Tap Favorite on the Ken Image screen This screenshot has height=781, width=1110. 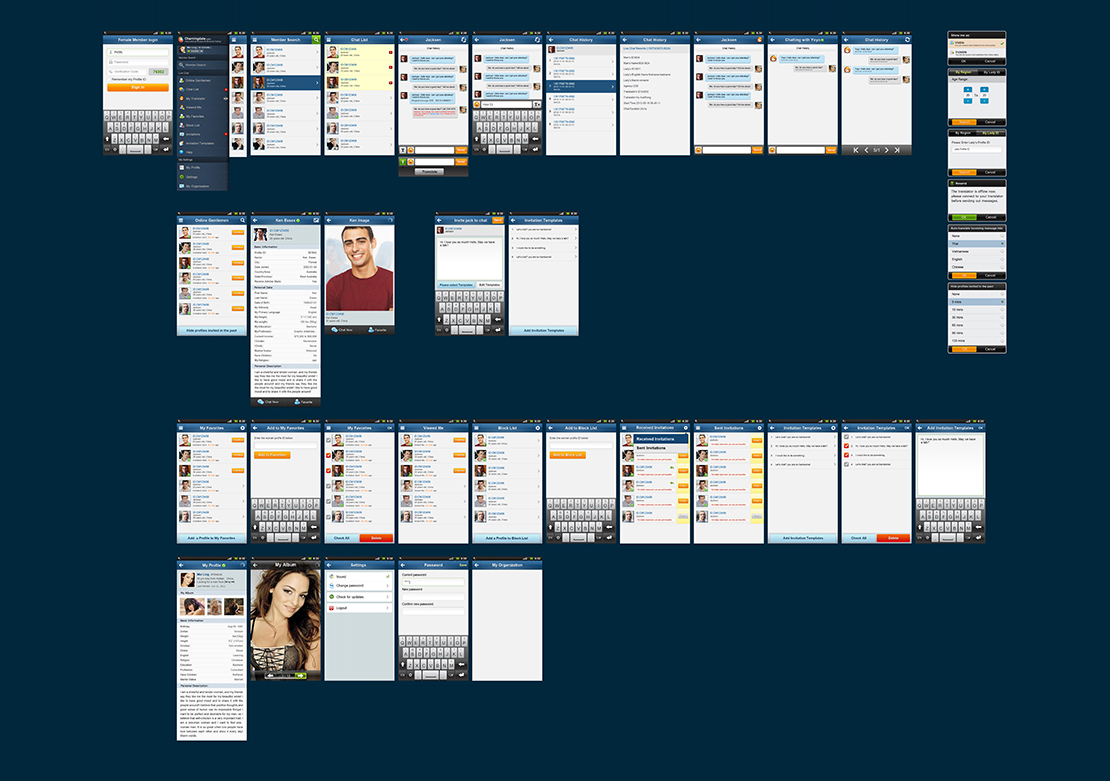[x=377, y=330]
